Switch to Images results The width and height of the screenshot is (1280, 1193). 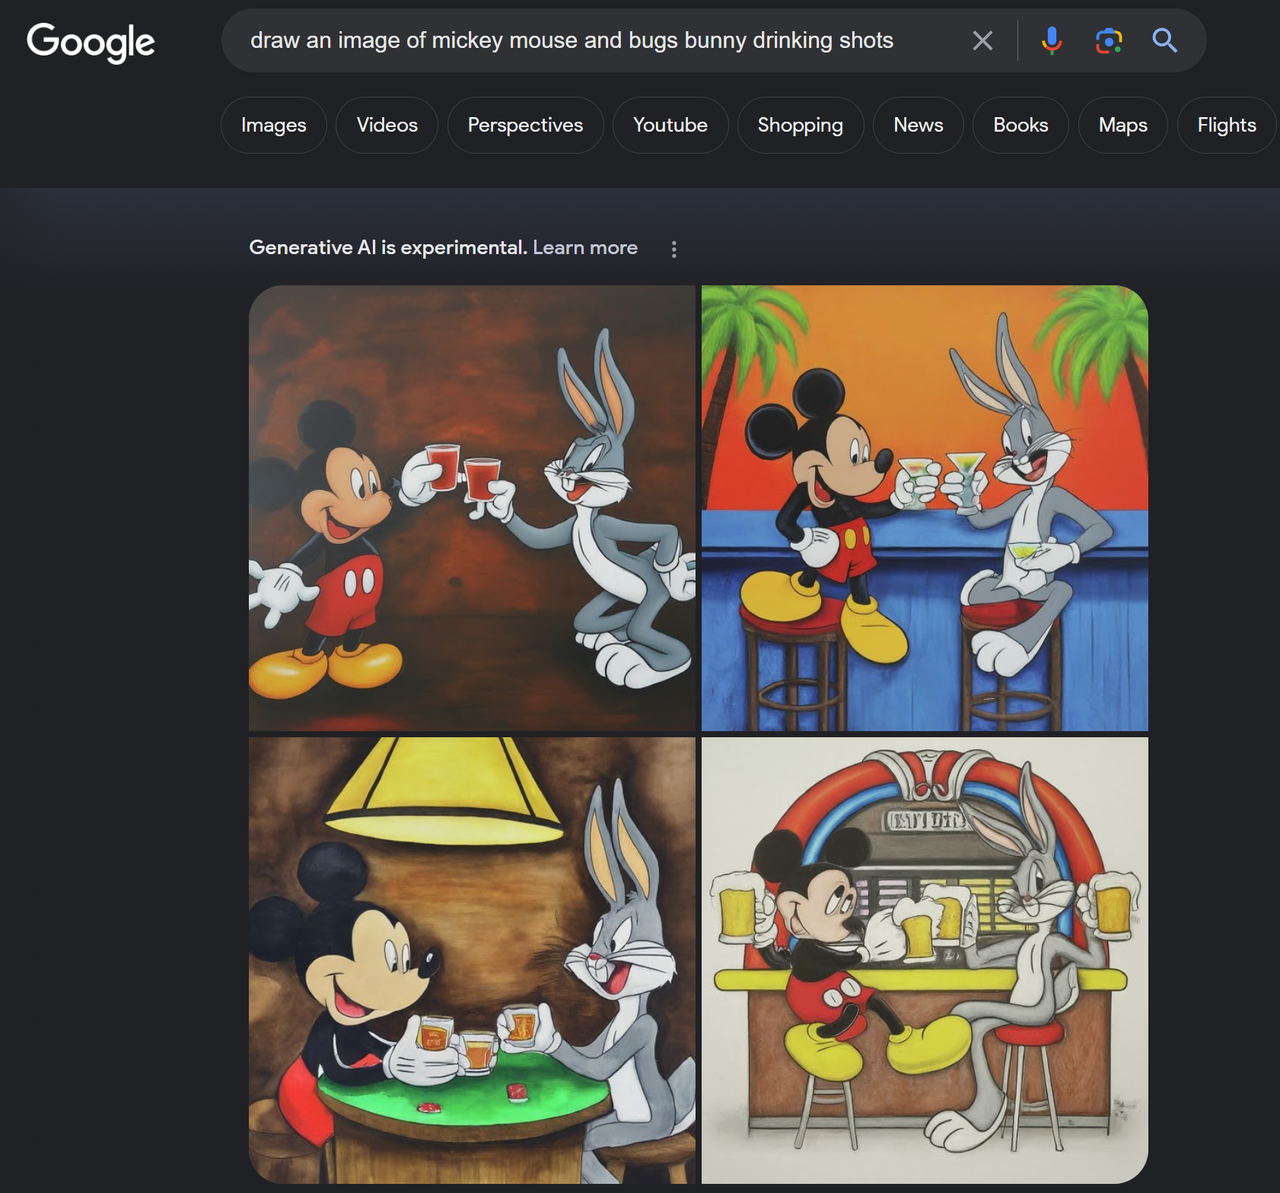[273, 125]
